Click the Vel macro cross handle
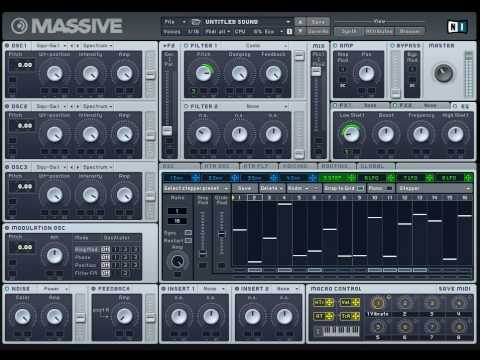This screenshot has width=480, height=360. click(356, 303)
